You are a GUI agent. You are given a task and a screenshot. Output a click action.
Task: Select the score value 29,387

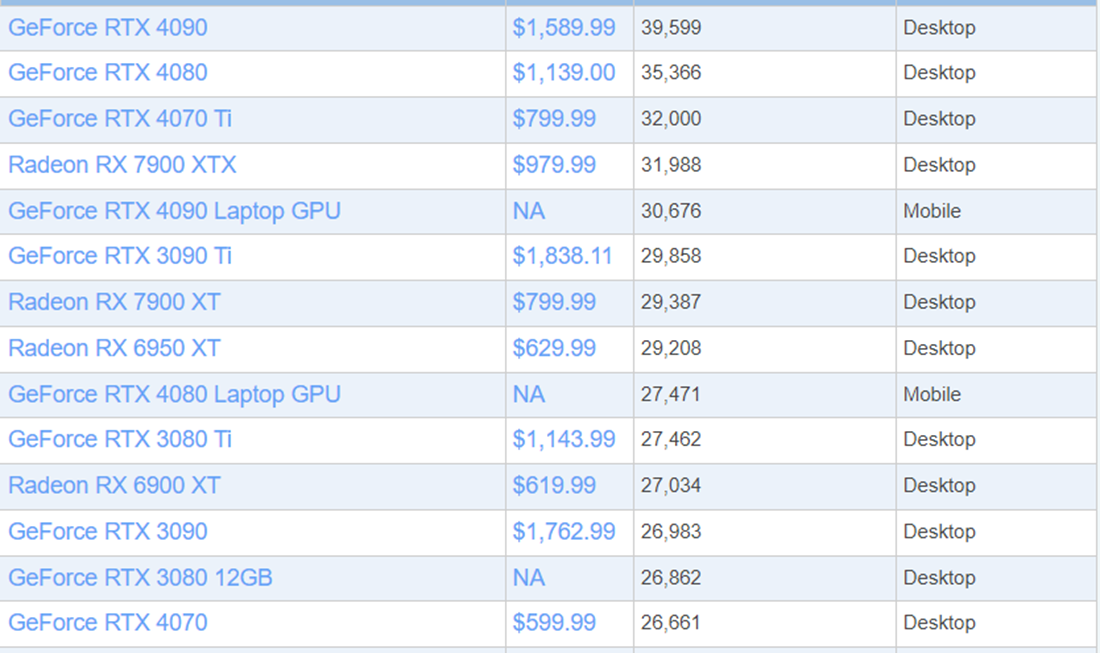point(671,302)
